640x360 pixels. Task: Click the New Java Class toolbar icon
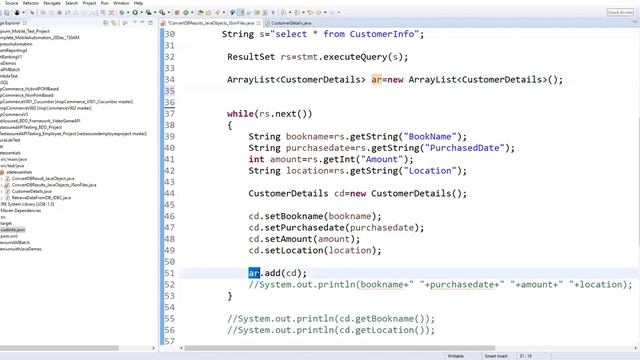tap(186, 12)
